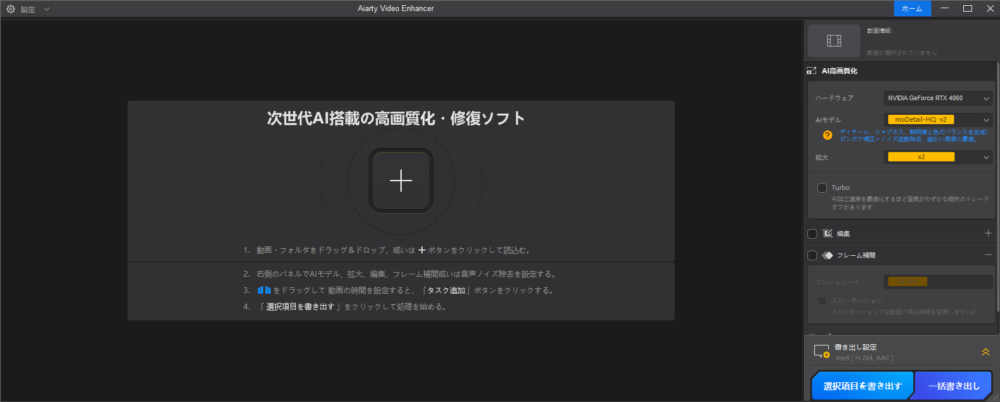Enable the 編集 section checkbox
Image resolution: width=1000 pixels, height=402 pixels.
point(812,234)
